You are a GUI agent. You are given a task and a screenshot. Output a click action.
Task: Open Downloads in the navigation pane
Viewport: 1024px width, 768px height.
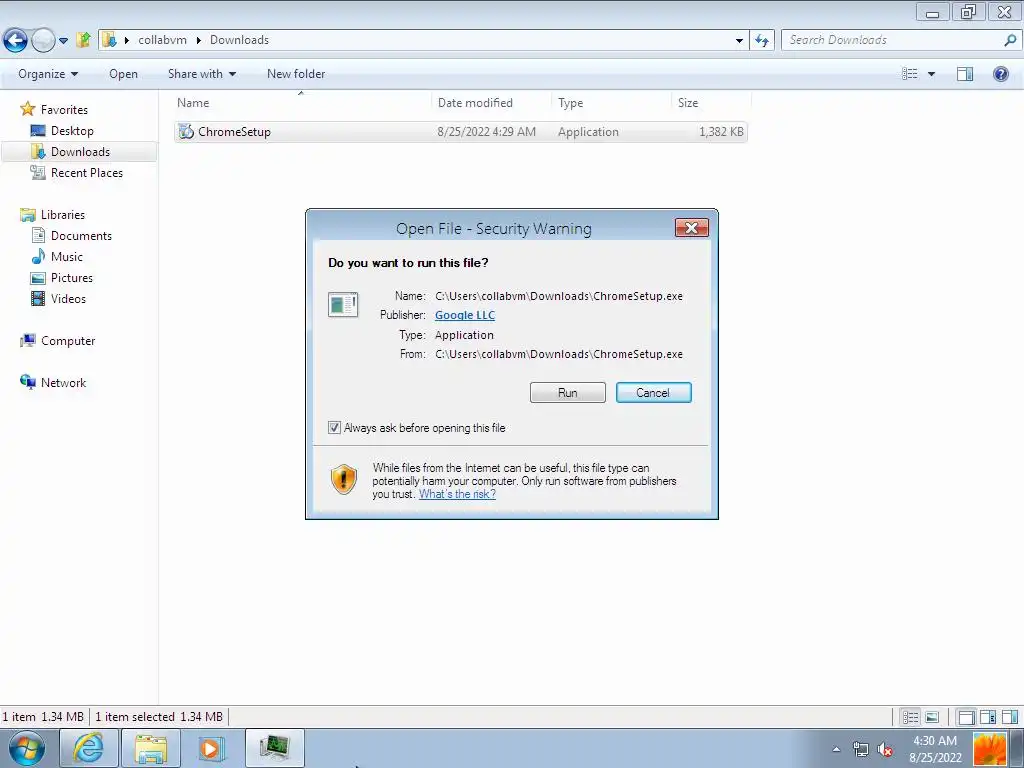point(80,152)
